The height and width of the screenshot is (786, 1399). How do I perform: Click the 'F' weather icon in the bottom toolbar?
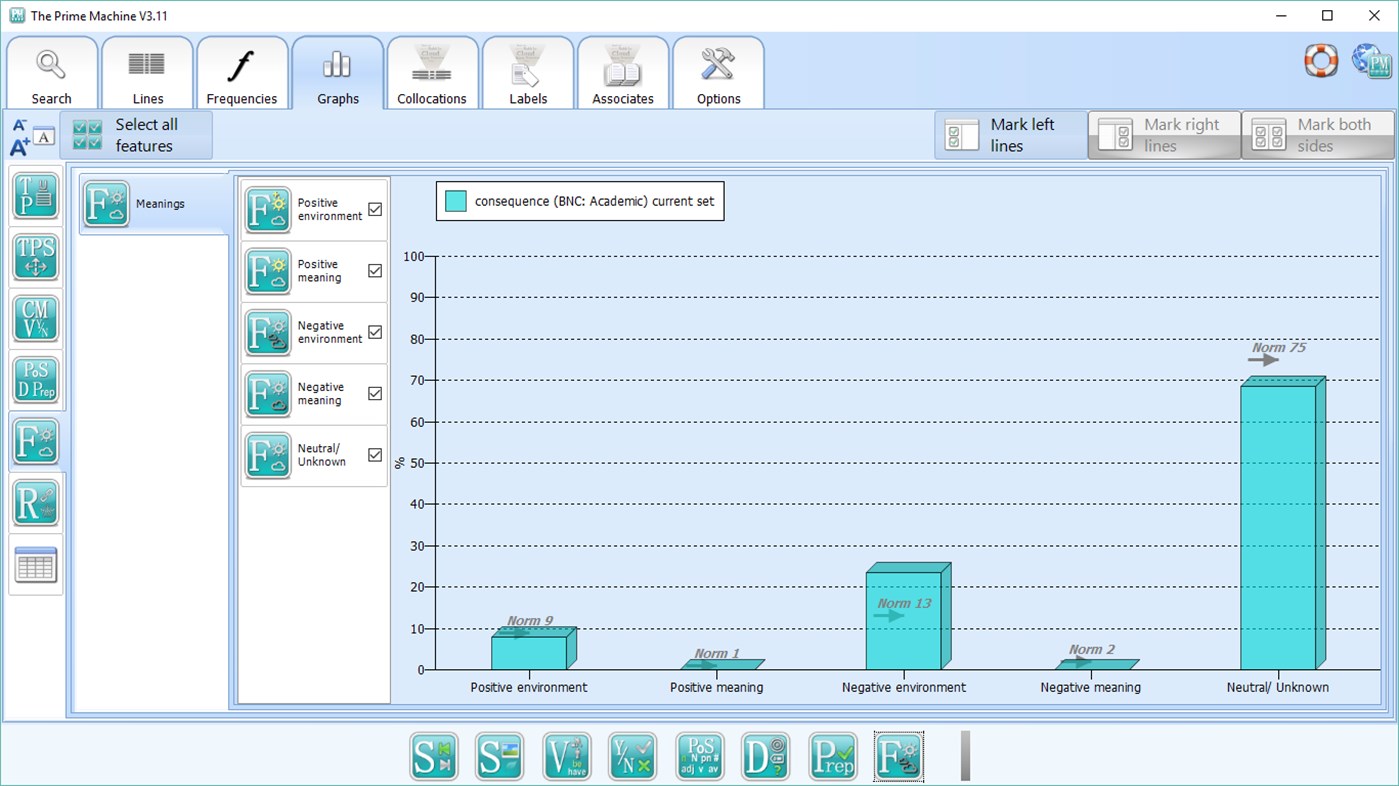pyautogui.click(x=899, y=756)
